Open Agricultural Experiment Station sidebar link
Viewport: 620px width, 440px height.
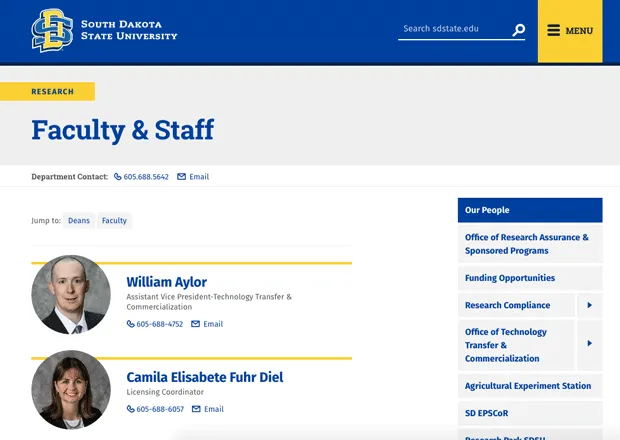(x=530, y=386)
